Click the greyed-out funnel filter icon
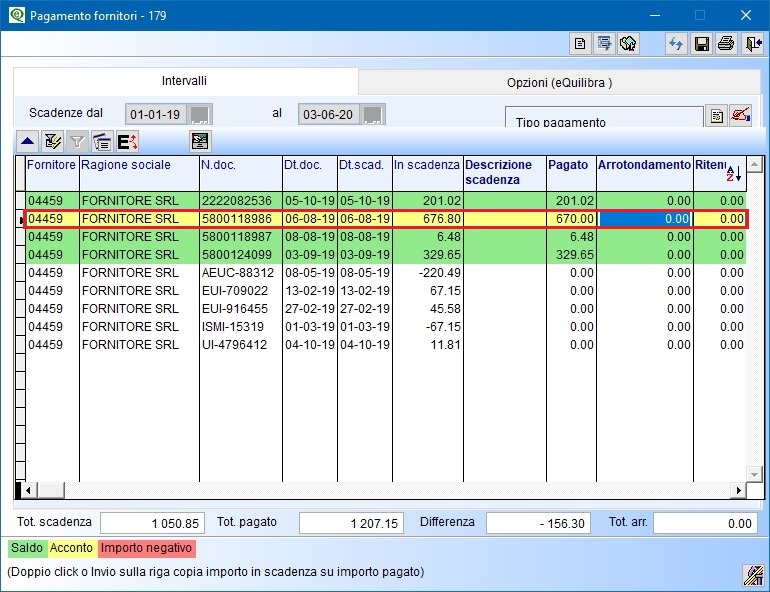 pos(77,142)
